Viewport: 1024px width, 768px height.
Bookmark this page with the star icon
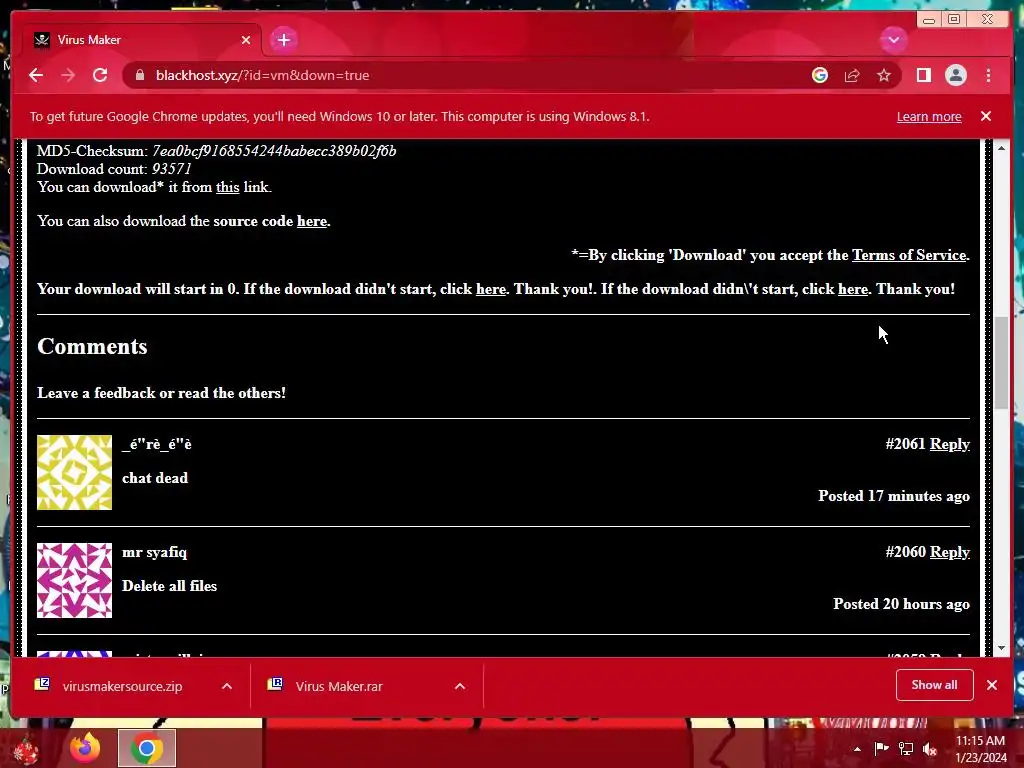pyautogui.click(x=884, y=75)
